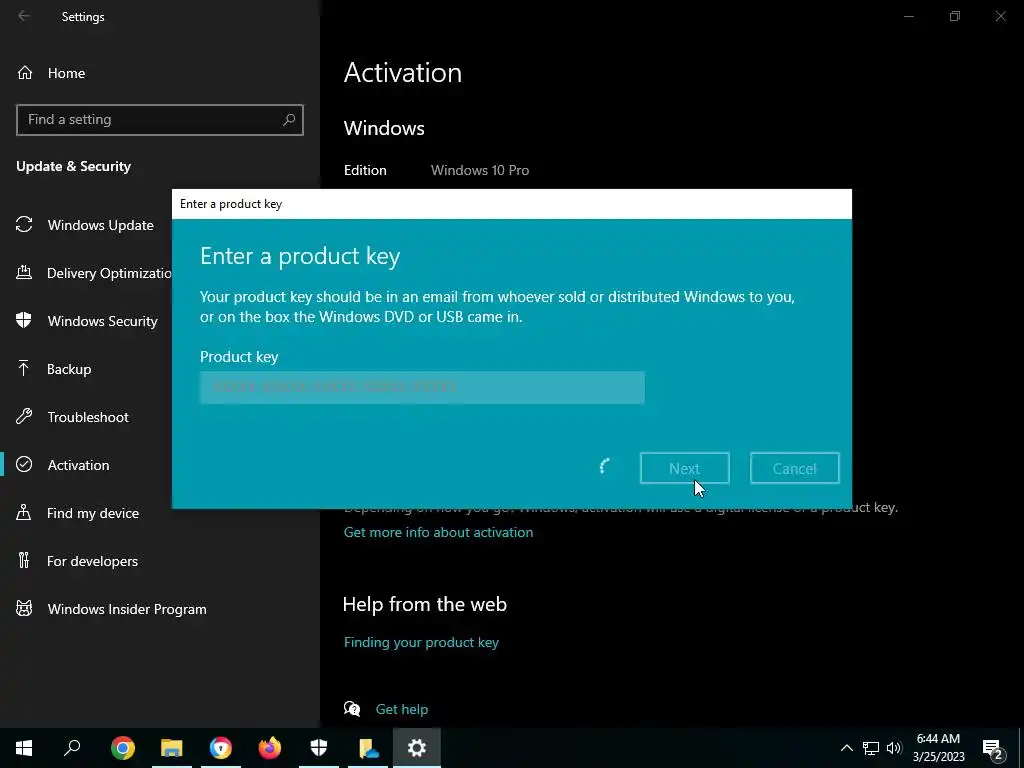The height and width of the screenshot is (768, 1024).
Task: Open network status tray icon
Action: [x=871, y=748]
